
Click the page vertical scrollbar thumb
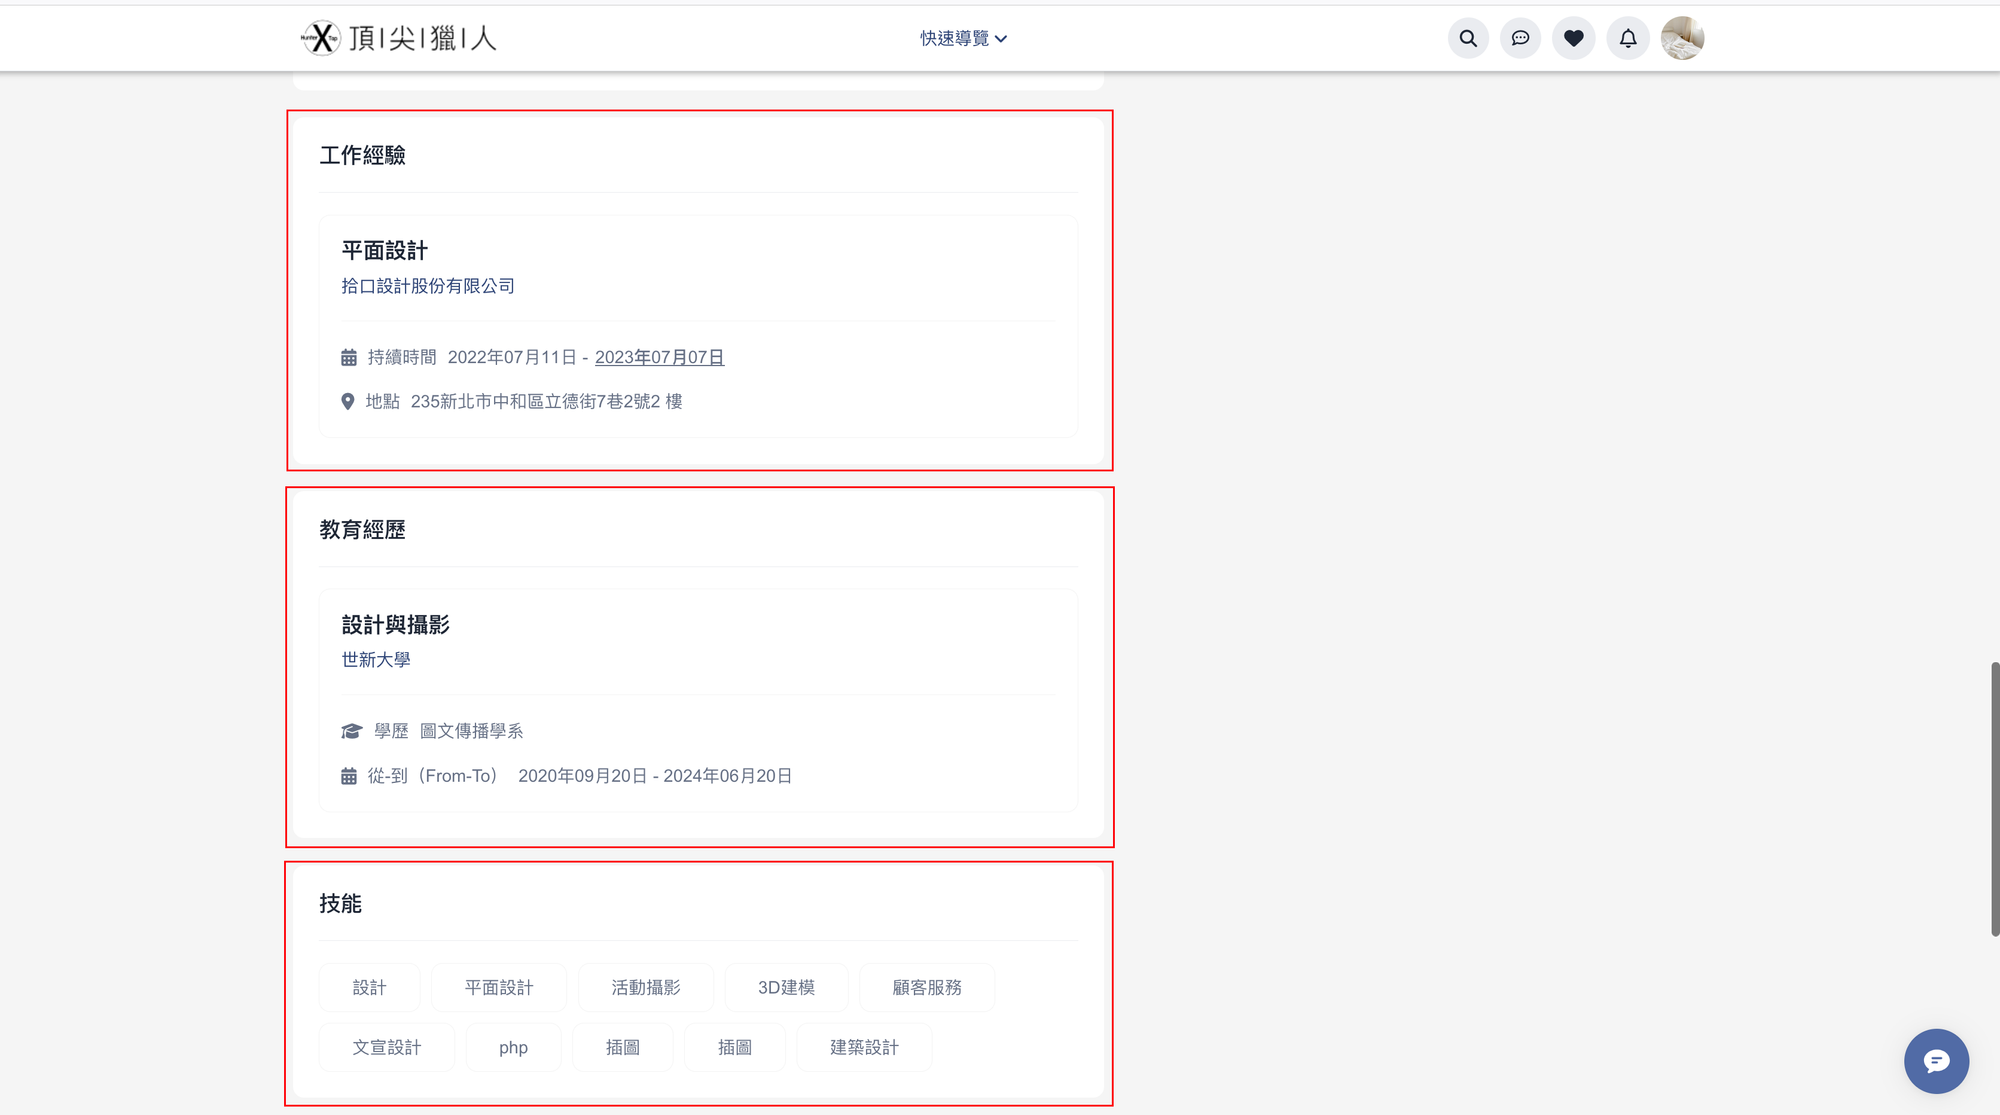click(x=1994, y=798)
